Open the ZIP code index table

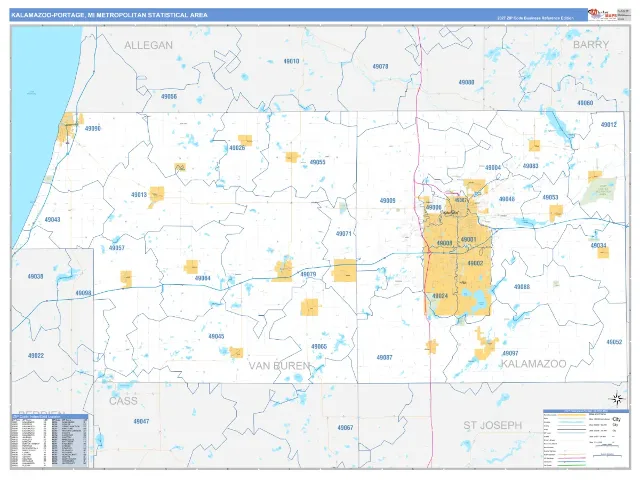click(49, 441)
